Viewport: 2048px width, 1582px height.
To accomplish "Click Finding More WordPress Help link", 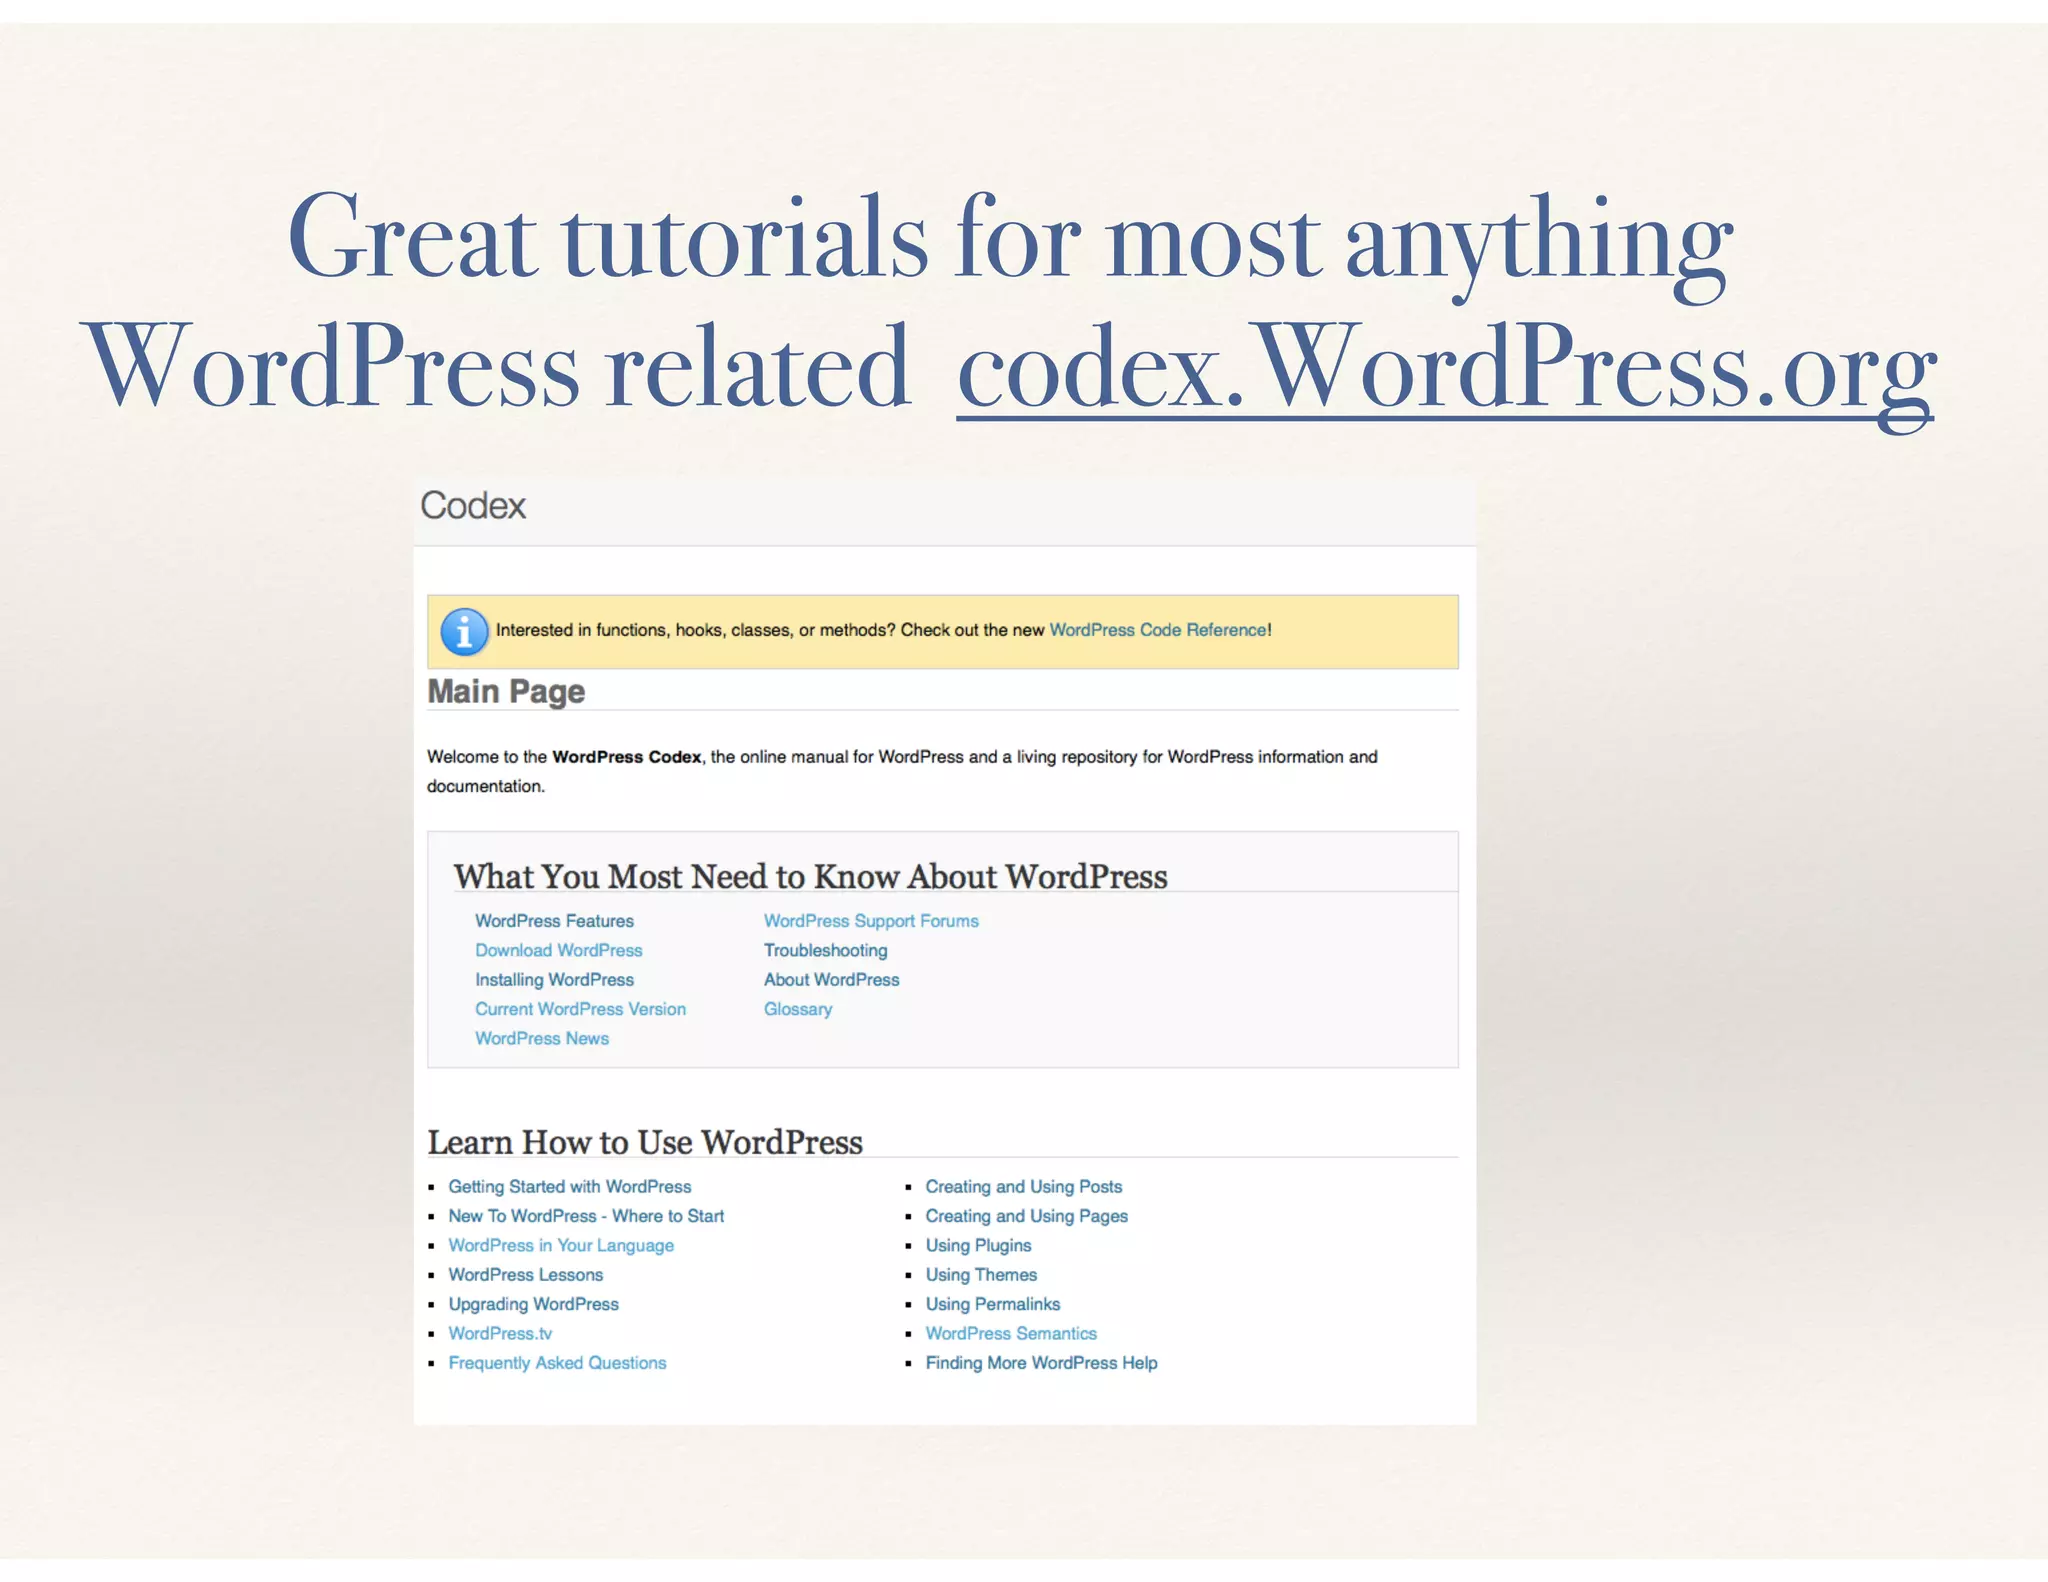I will click(x=1041, y=1363).
